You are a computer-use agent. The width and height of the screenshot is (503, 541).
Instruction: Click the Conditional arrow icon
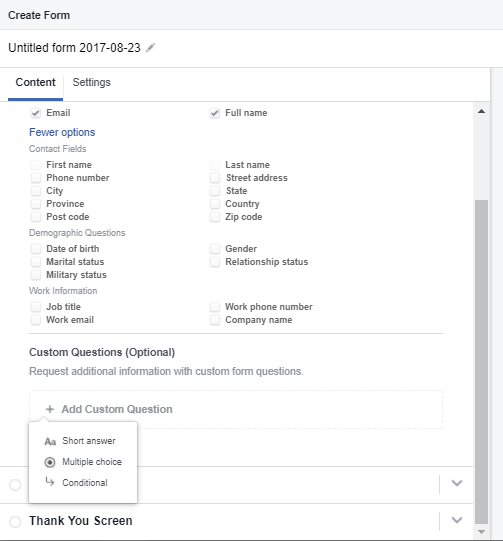click(50, 482)
